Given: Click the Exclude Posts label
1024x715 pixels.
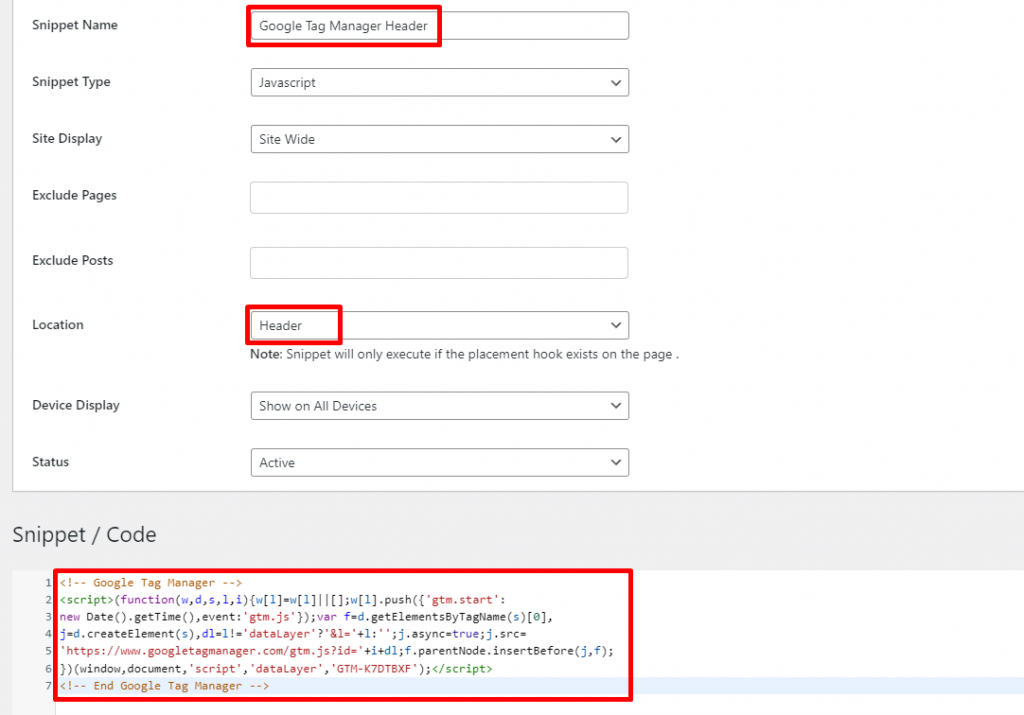Looking at the screenshot, I should pyautogui.click(x=72, y=260).
